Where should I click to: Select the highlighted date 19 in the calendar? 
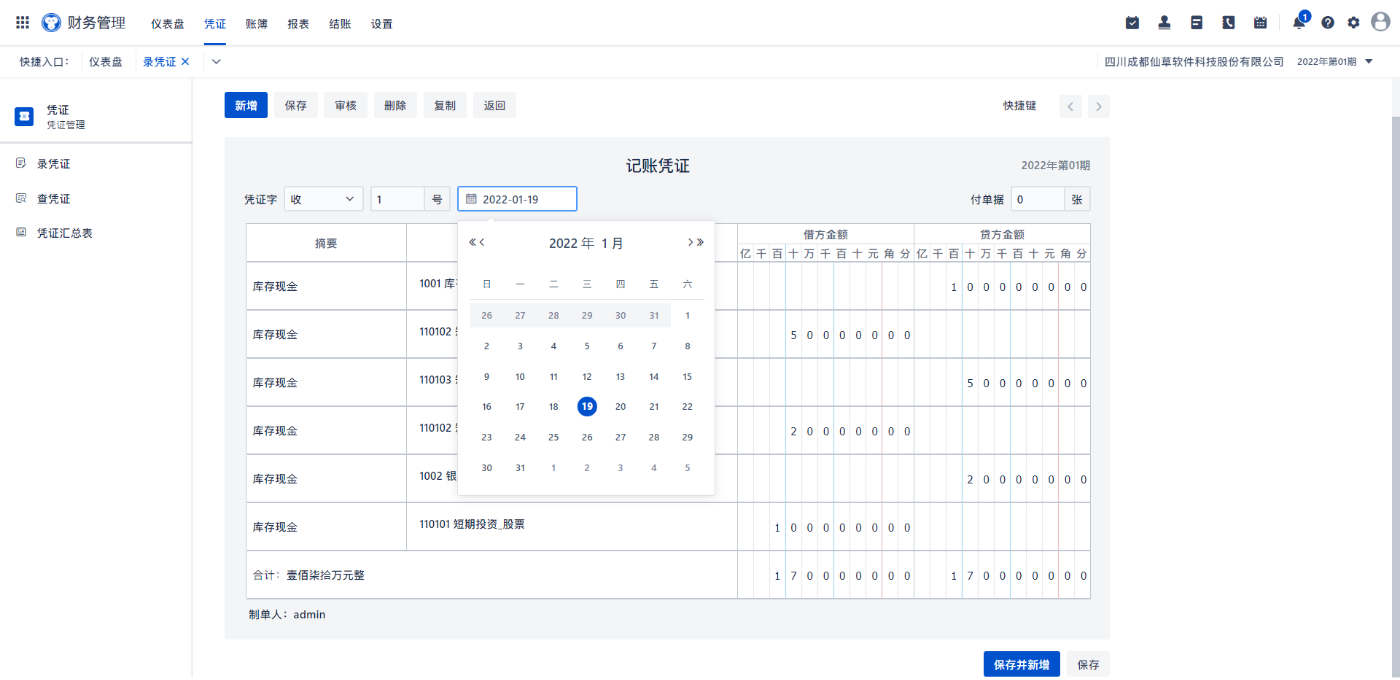(x=587, y=406)
